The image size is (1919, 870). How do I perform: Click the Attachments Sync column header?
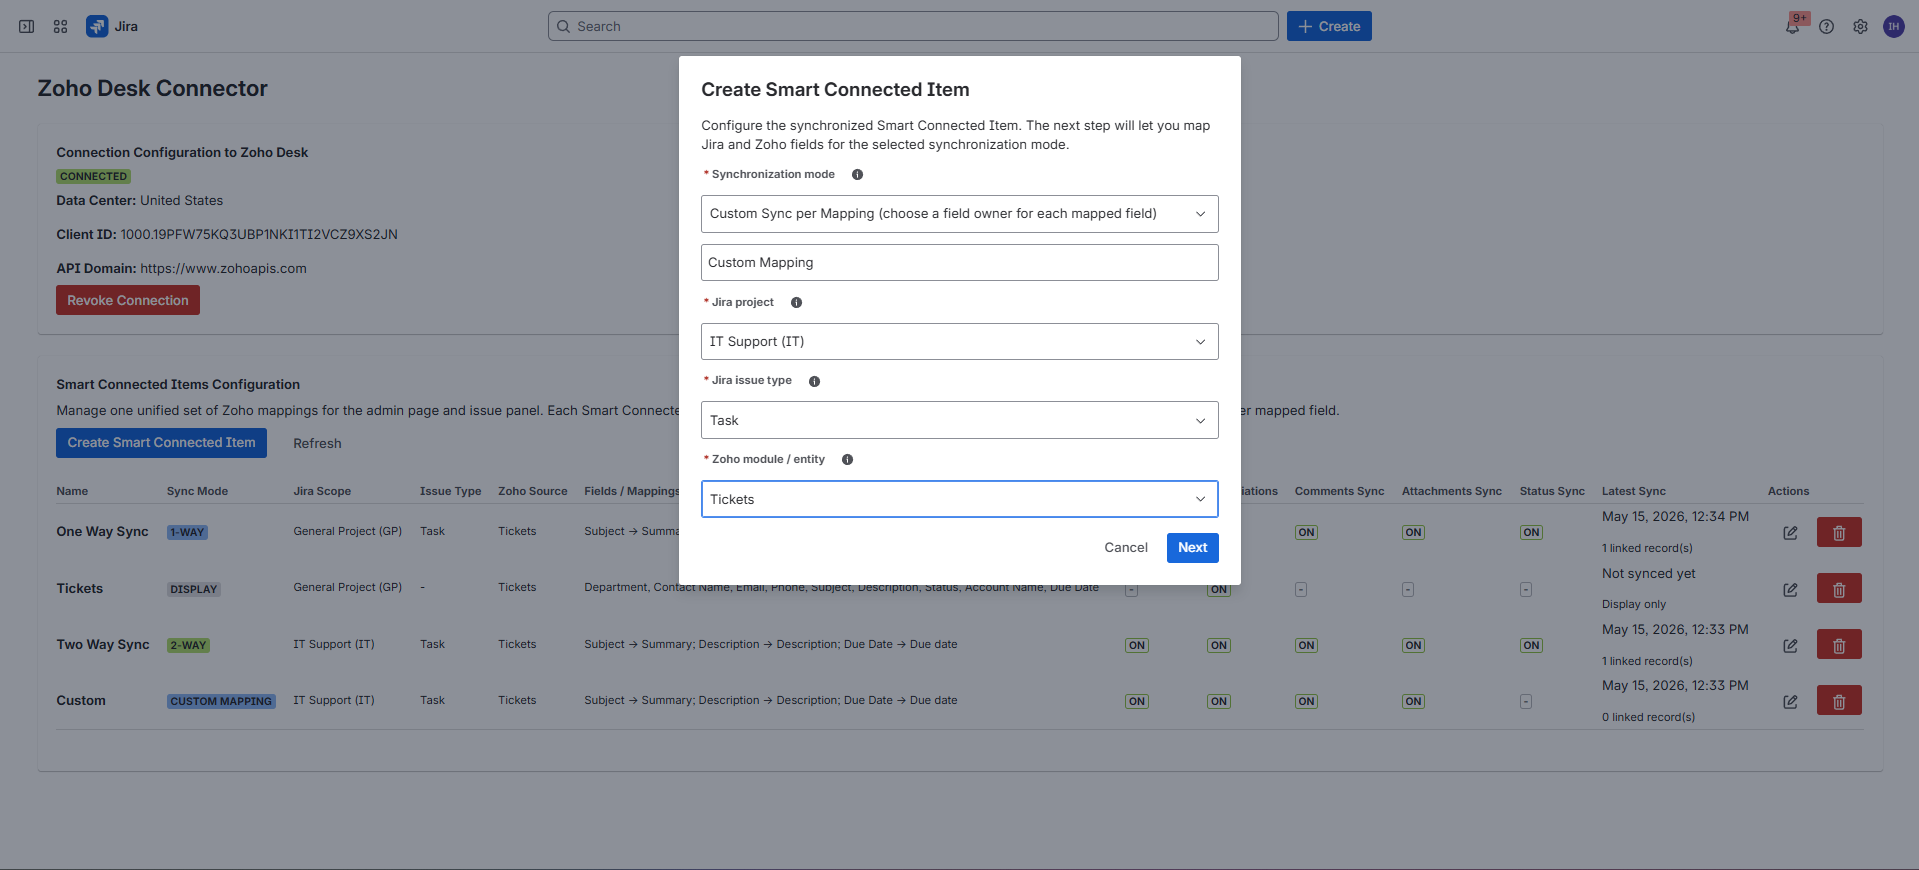coord(1451,492)
